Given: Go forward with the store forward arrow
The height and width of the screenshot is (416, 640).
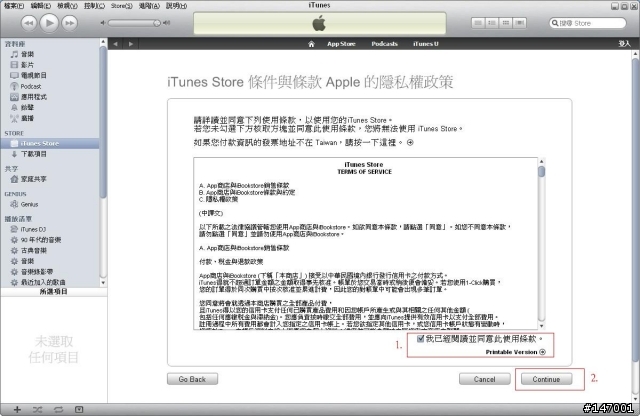Looking at the screenshot, I should point(131,44).
